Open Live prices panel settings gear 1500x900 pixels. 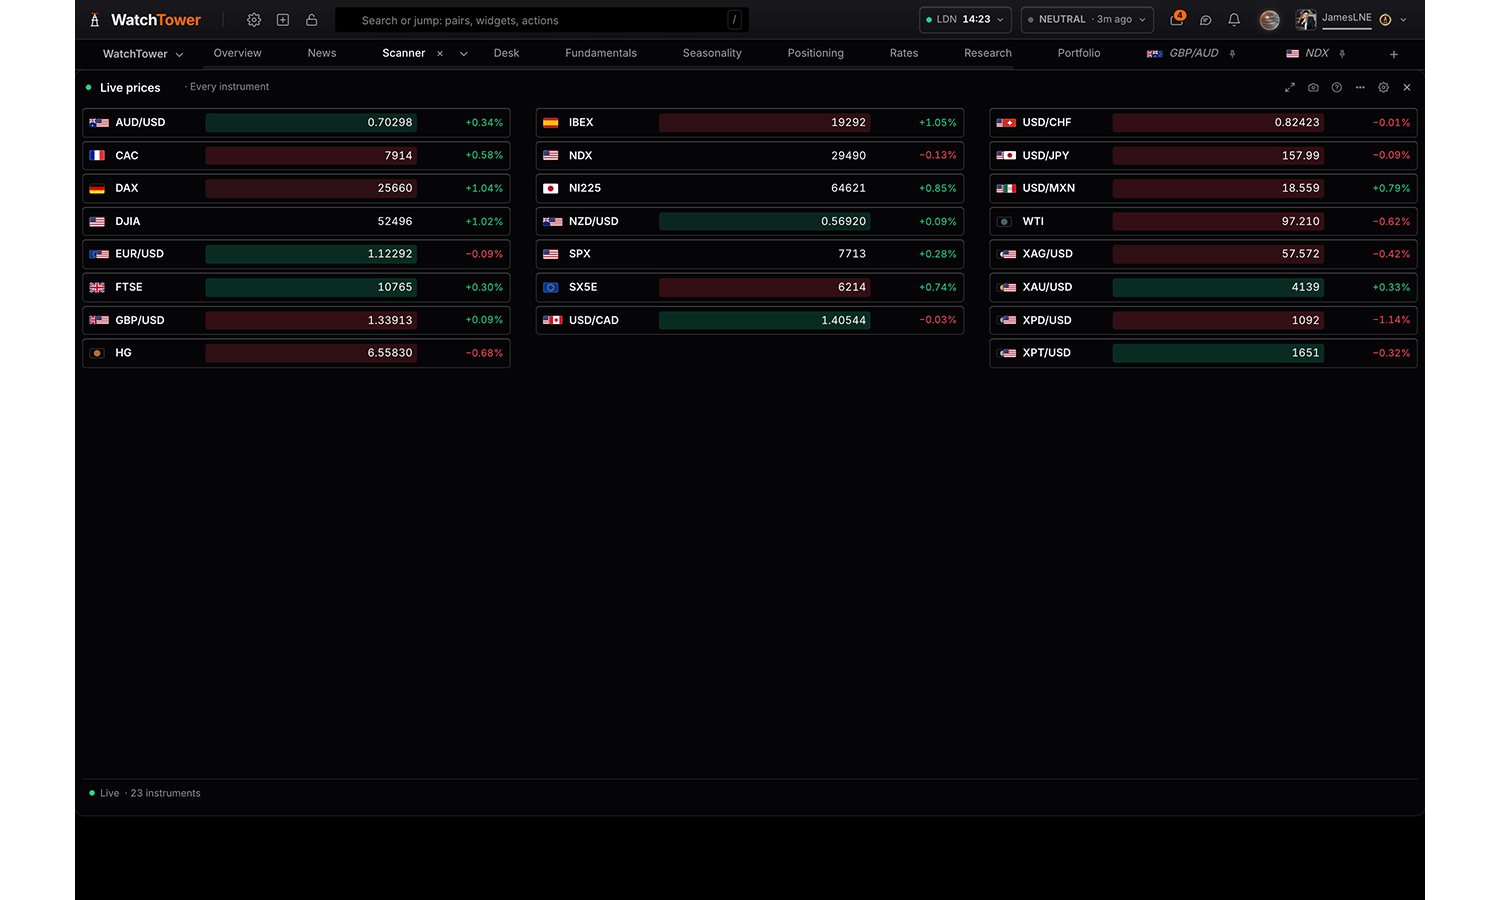(x=1384, y=88)
